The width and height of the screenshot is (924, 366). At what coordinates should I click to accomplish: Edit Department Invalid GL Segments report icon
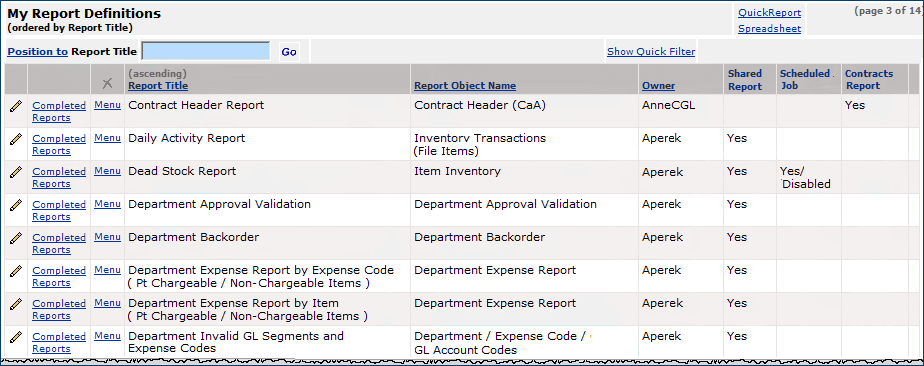point(16,337)
